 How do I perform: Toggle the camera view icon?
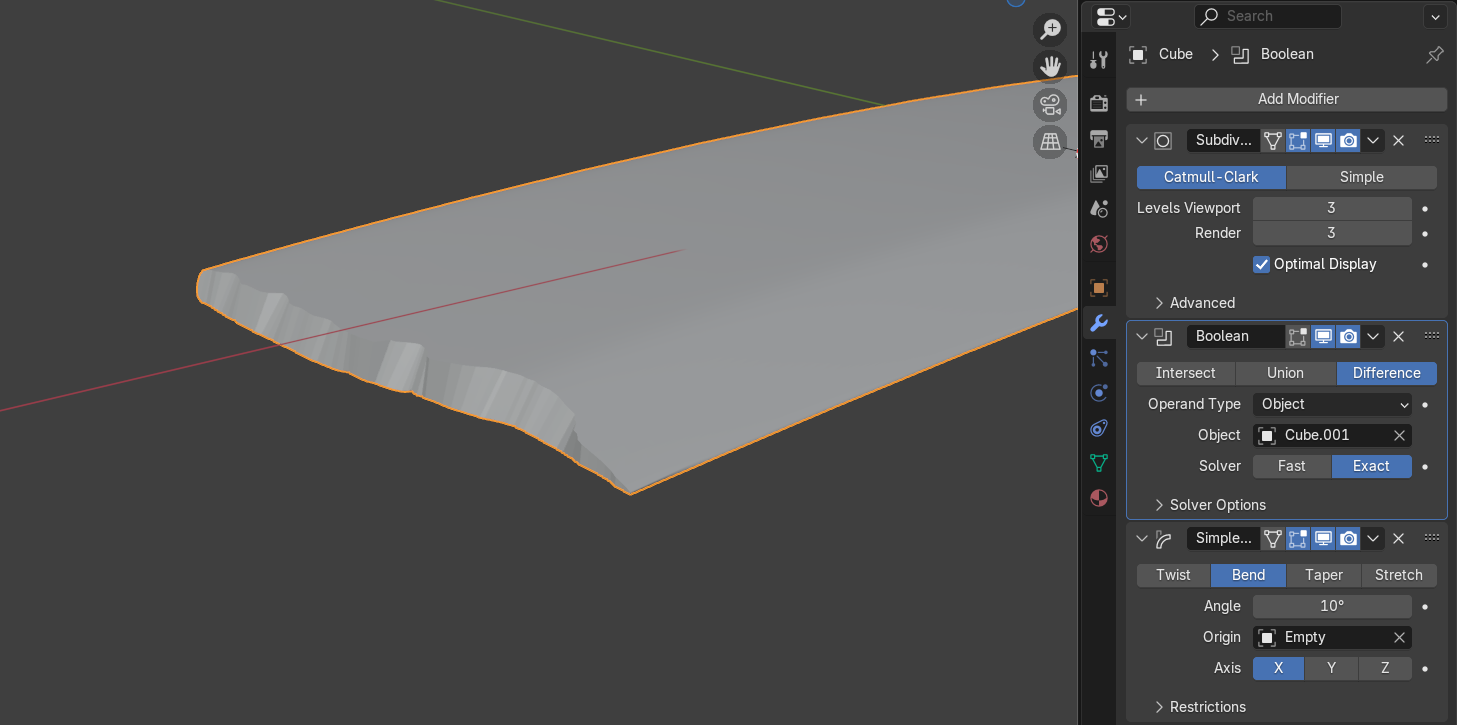(1049, 104)
